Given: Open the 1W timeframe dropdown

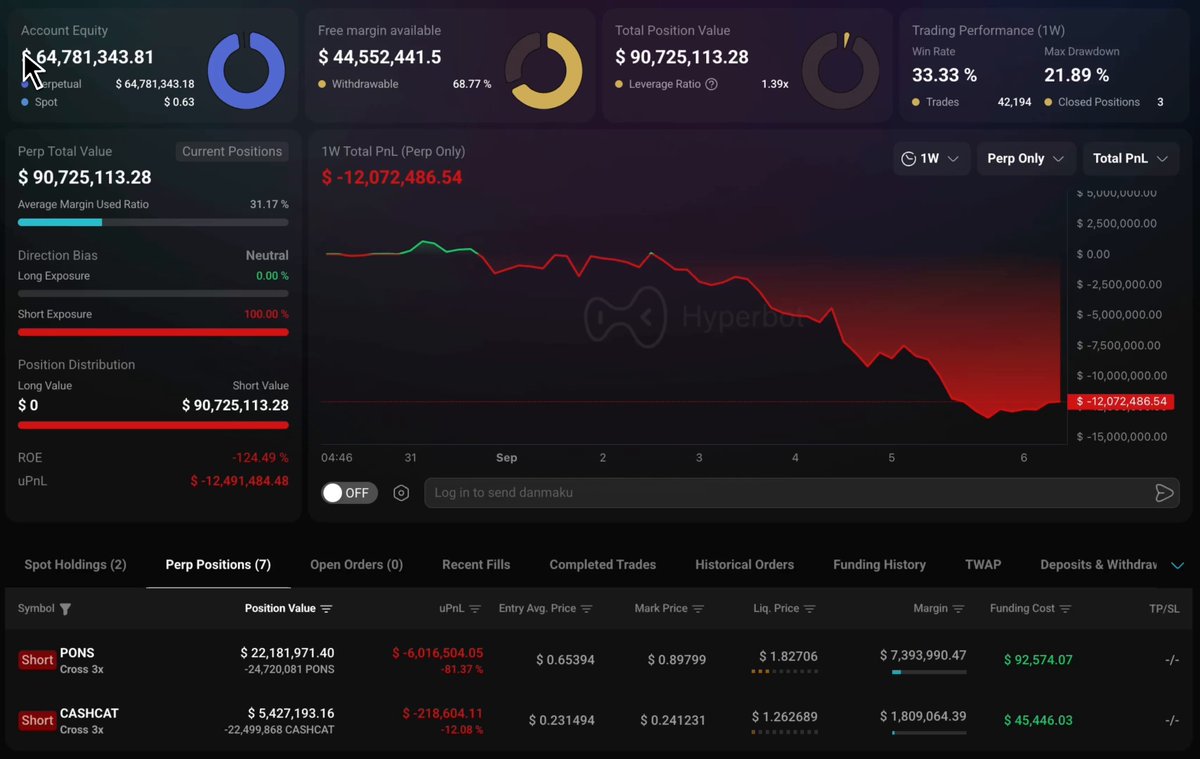Looking at the screenshot, I should pyautogui.click(x=931, y=159).
